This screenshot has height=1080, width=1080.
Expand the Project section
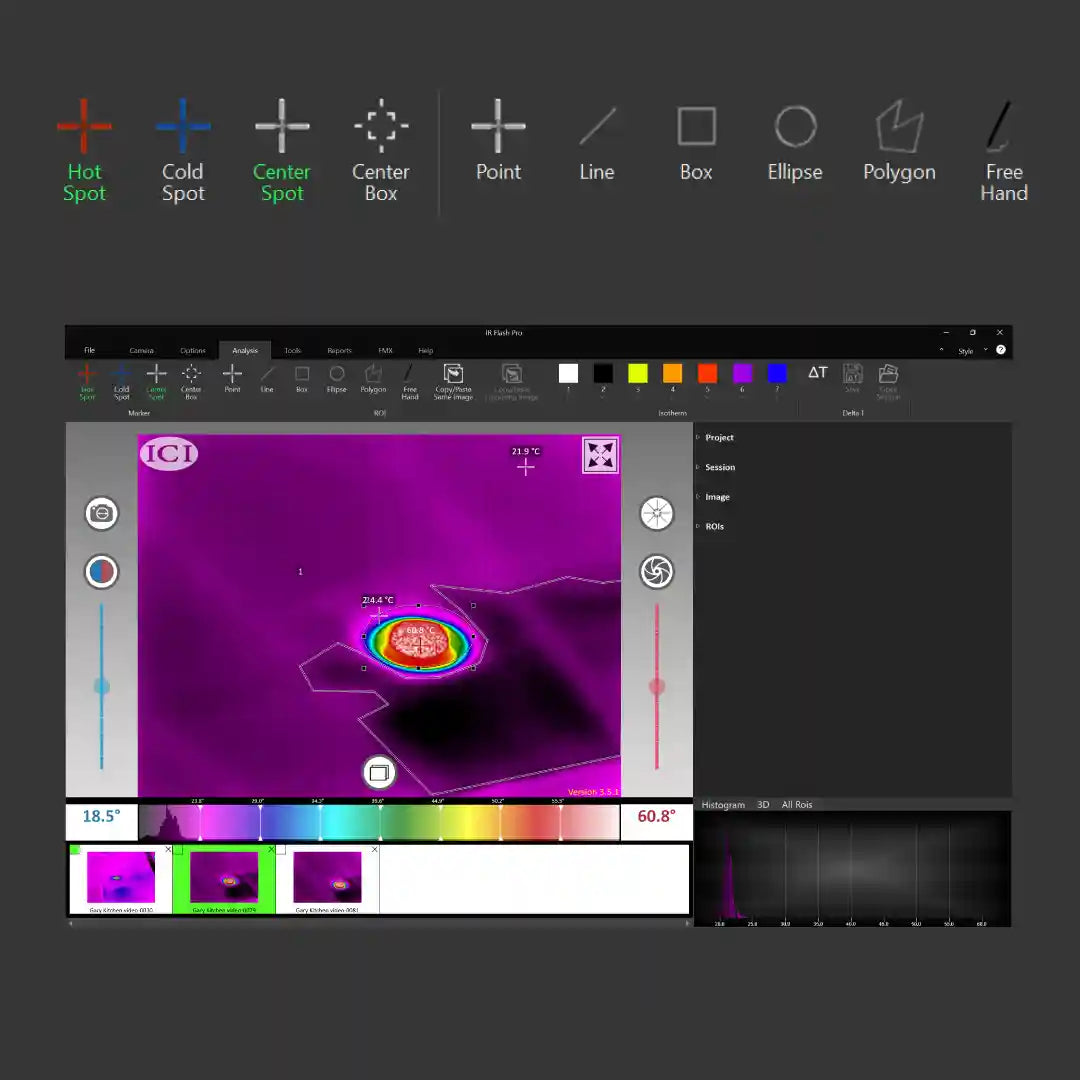(718, 438)
